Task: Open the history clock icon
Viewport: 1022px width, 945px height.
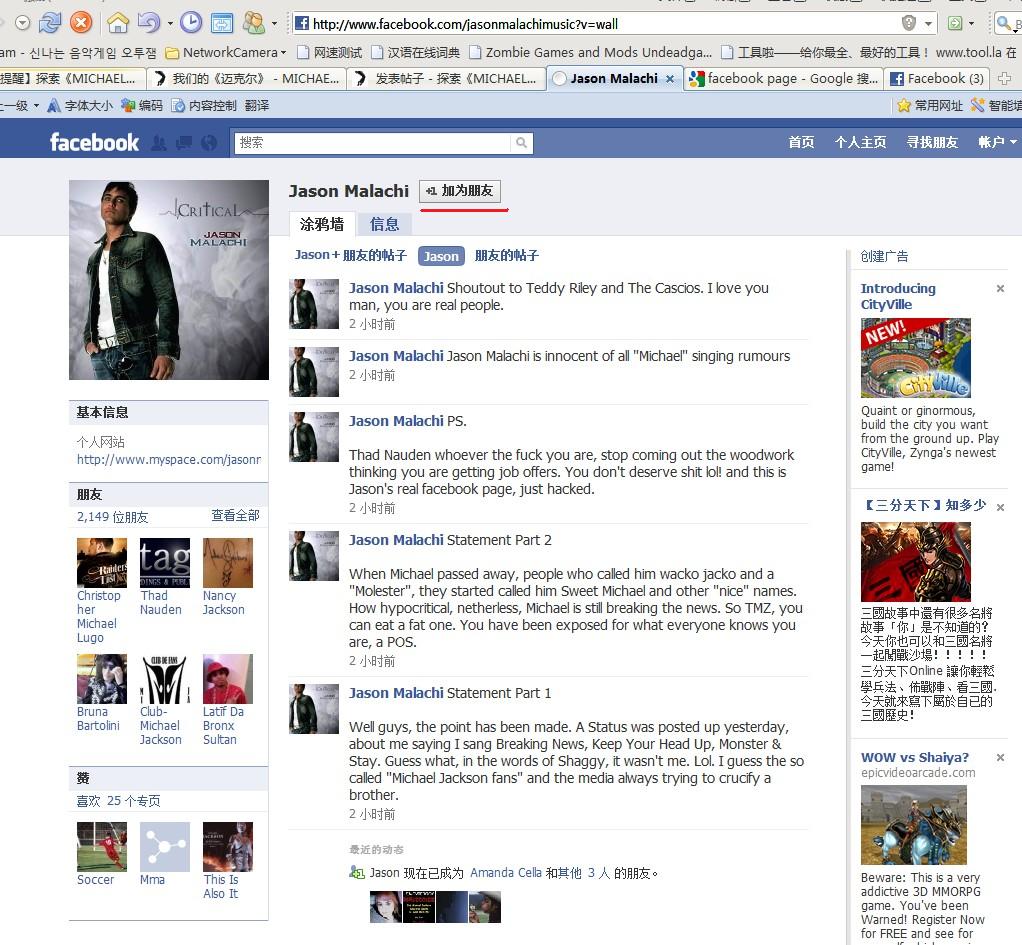Action: pyautogui.click(x=190, y=23)
